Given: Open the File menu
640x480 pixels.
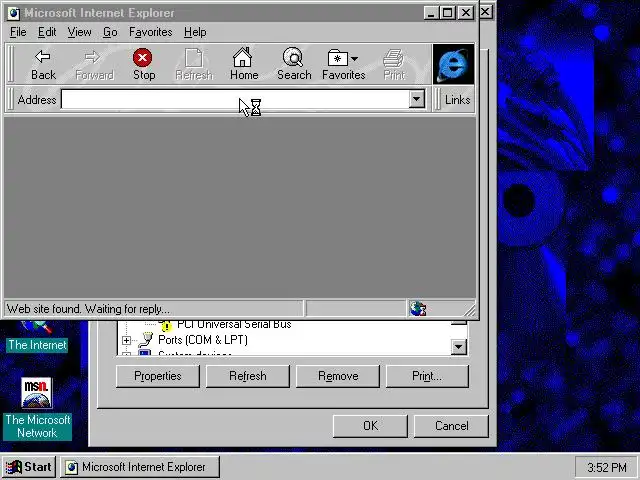Looking at the screenshot, I should 18,32.
